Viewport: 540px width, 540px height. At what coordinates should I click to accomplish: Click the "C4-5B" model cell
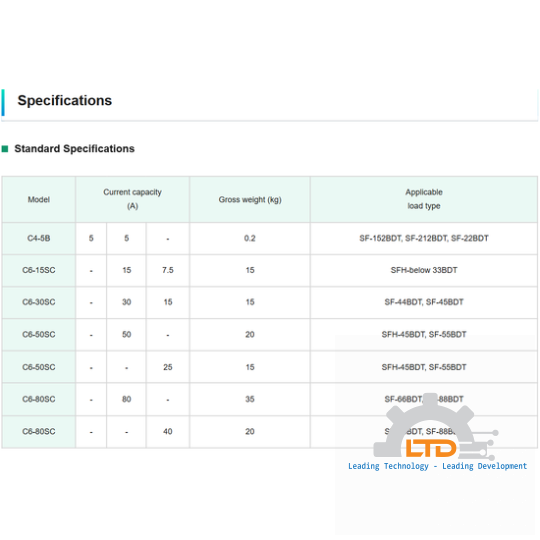click(39, 238)
